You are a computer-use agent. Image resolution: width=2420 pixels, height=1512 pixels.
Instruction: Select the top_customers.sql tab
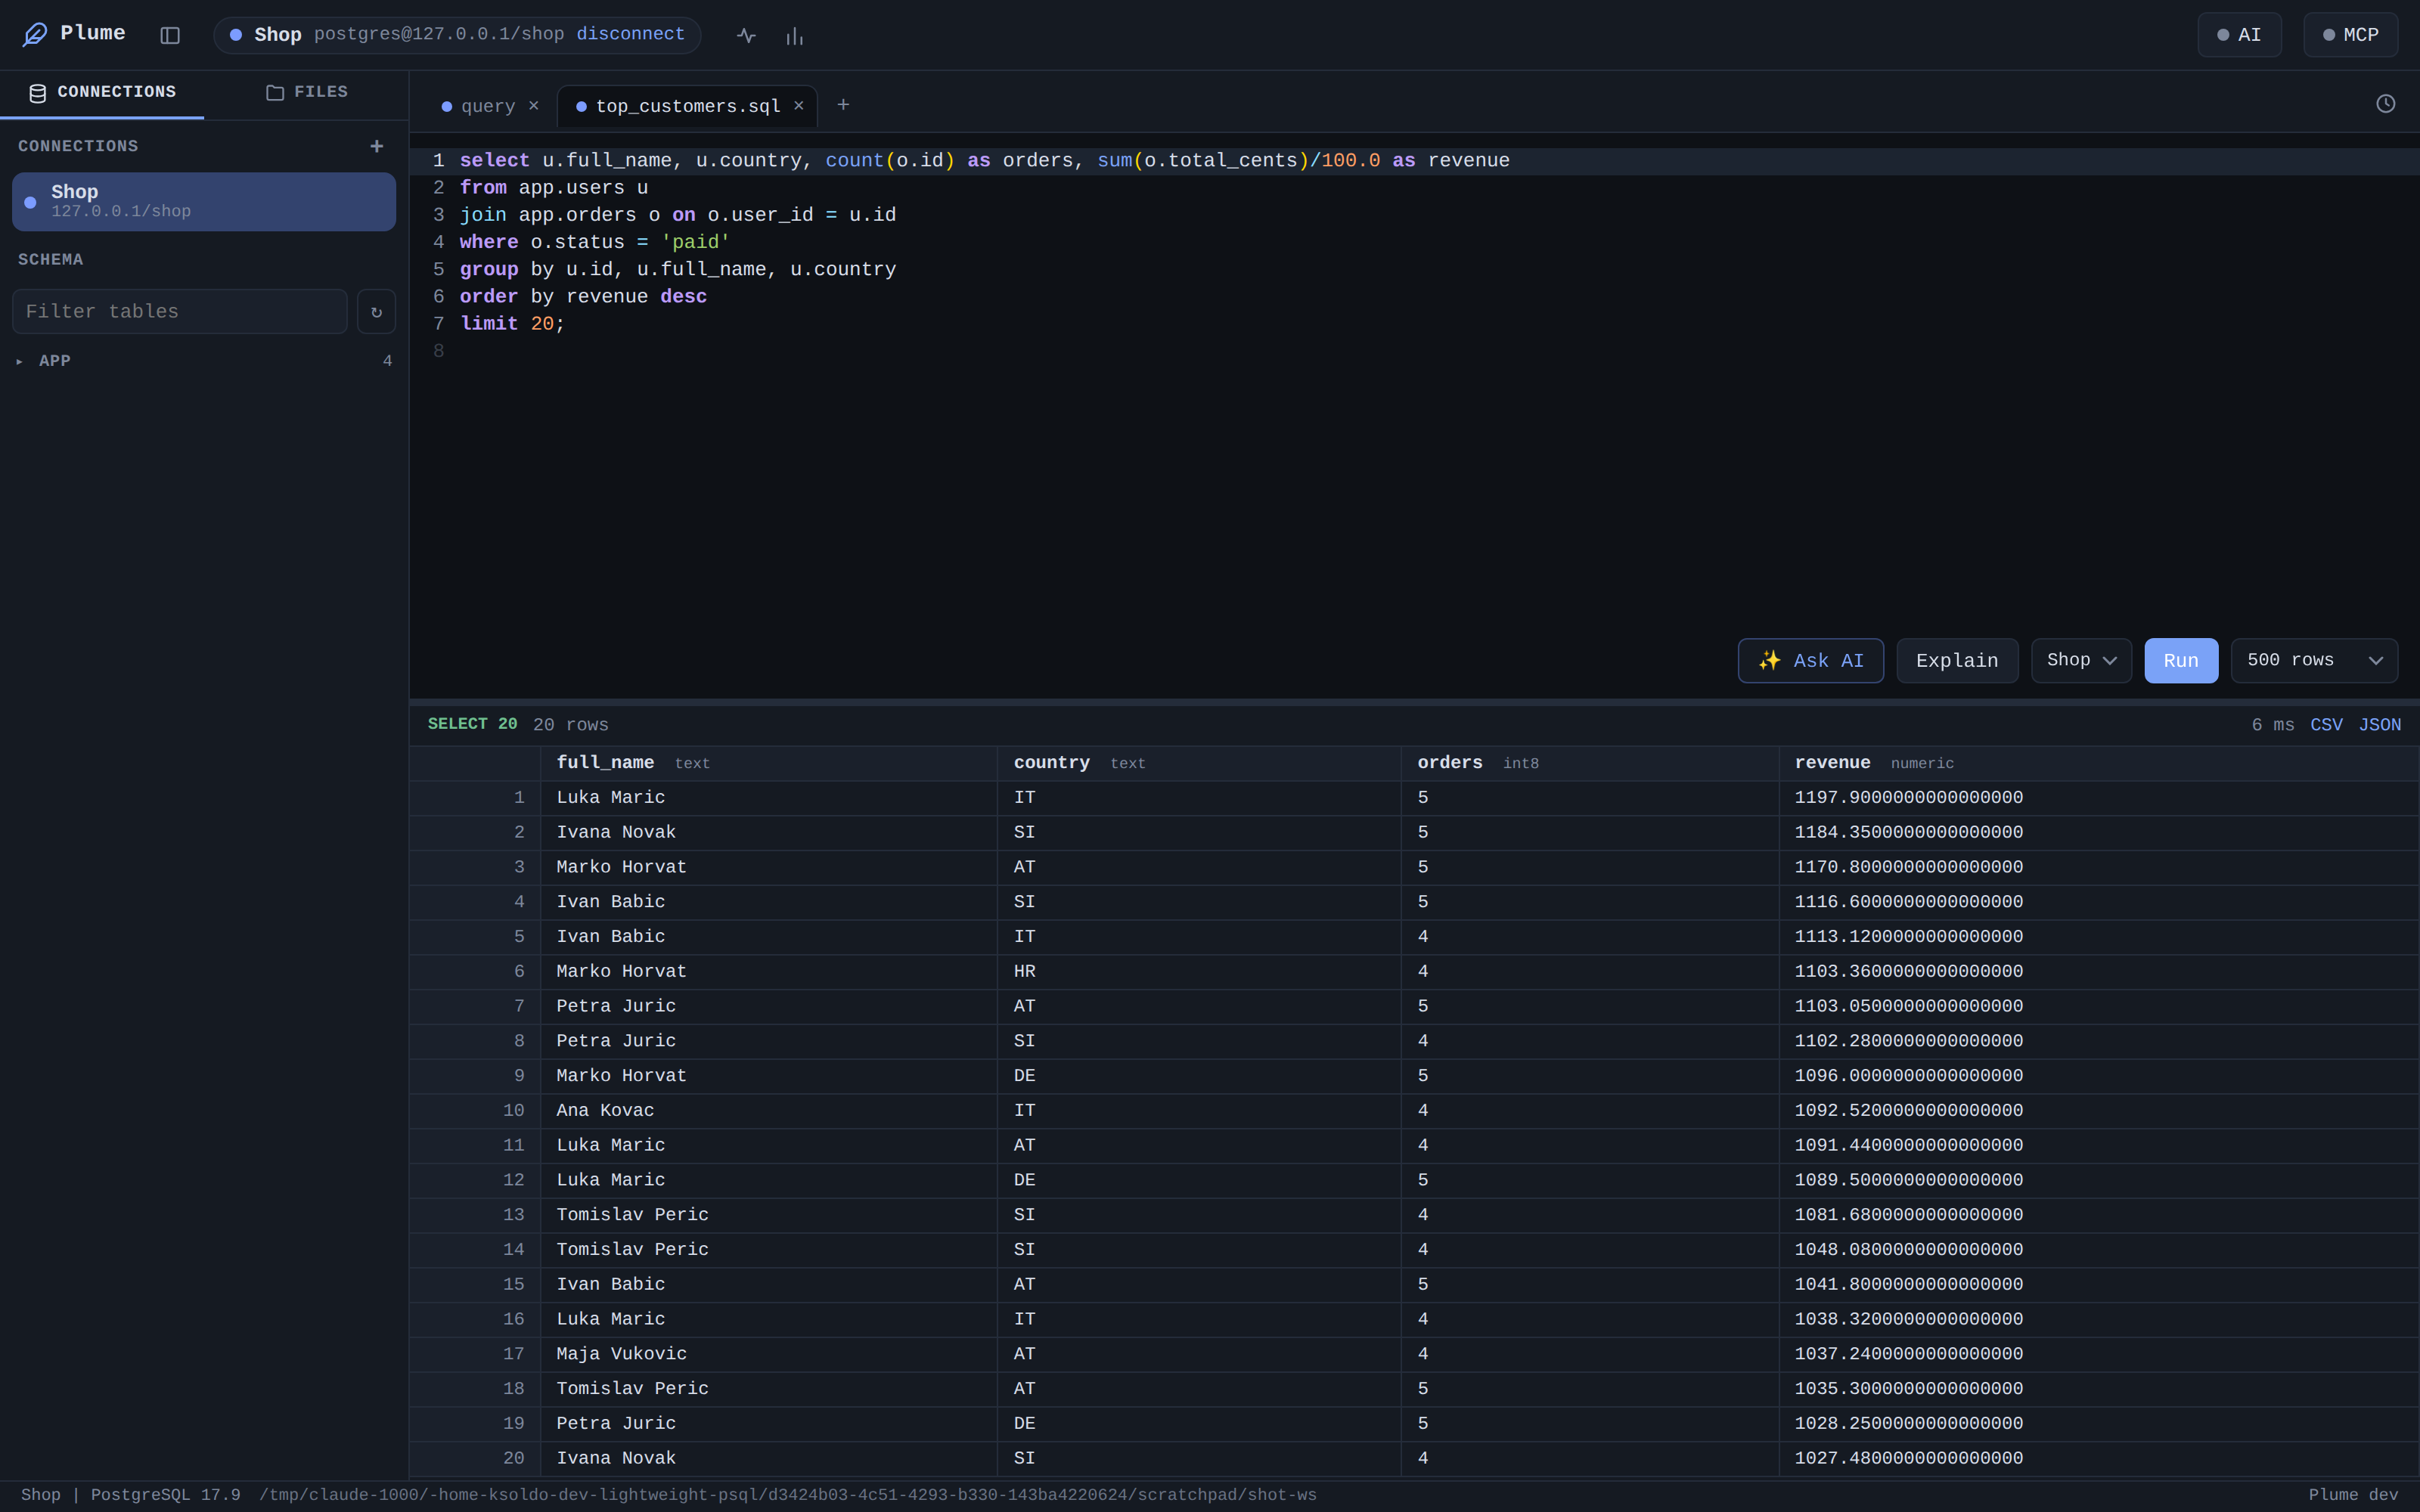point(687,107)
